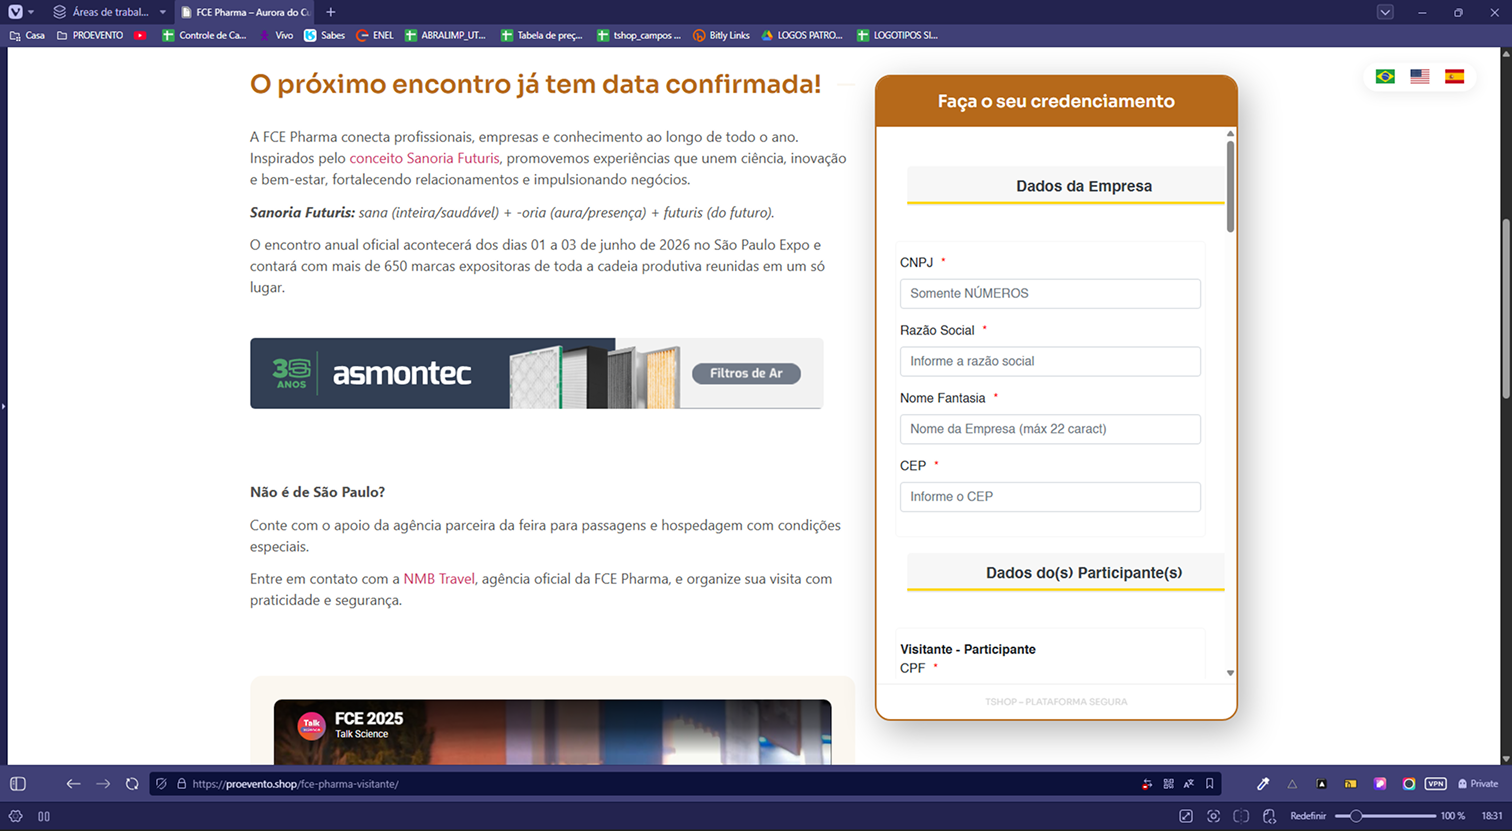This screenshot has width=1512, height=831.
Task: Open Vivaldi settings gear in status bar
Action: tap(15, 816)
